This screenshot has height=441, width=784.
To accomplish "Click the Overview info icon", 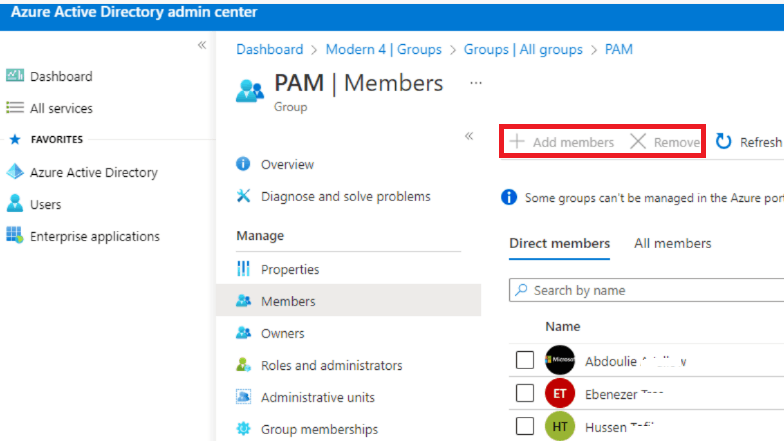I will tap(243, 164).
